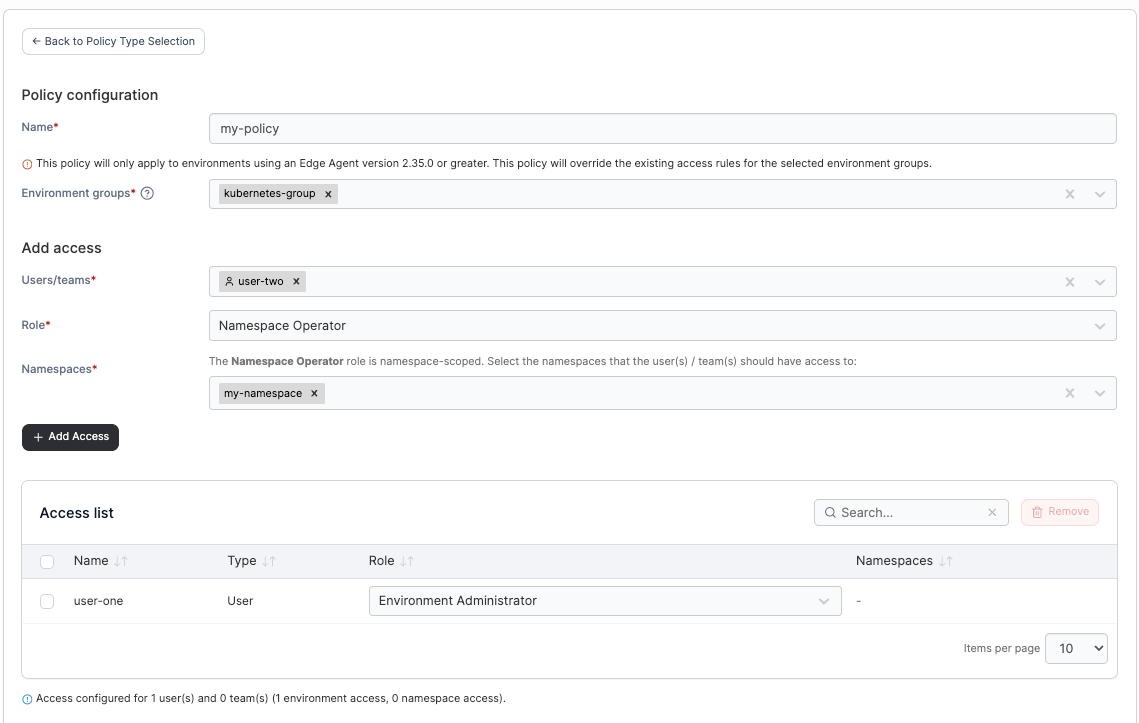This screenshot has width=1139, height=723.
Task: Clear all selected Namespaces
Action: click(x=1070, y=394)
